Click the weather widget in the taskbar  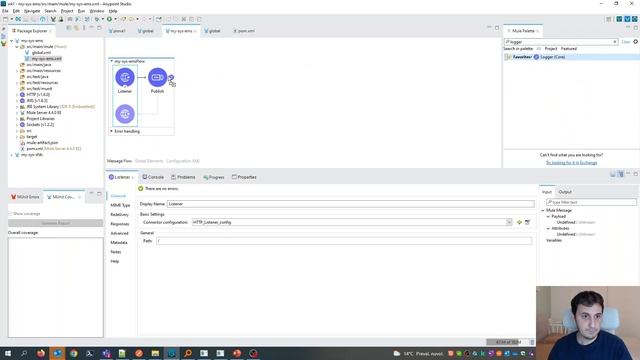click(x=418, y=353)
